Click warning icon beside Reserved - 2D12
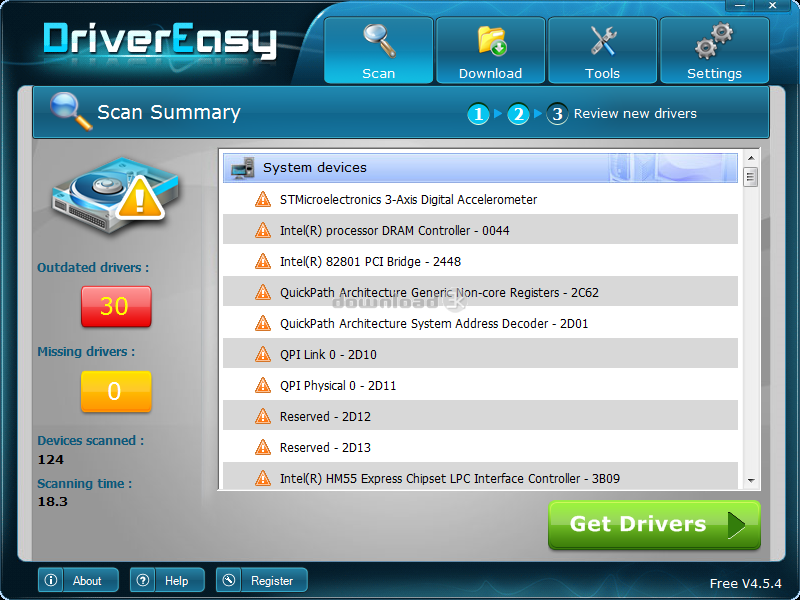This screenshot has width=800, height=600. coord(263,417)
